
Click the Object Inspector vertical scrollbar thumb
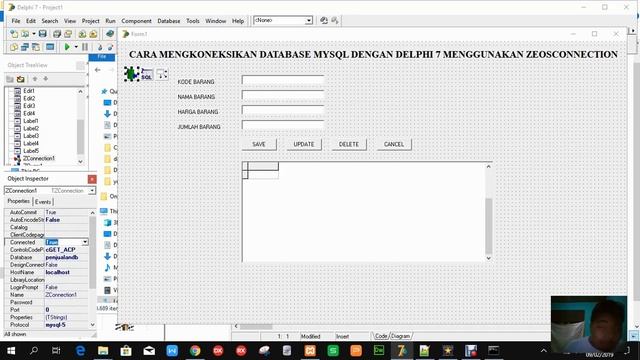pyautogui.click(x=93, y=253)
